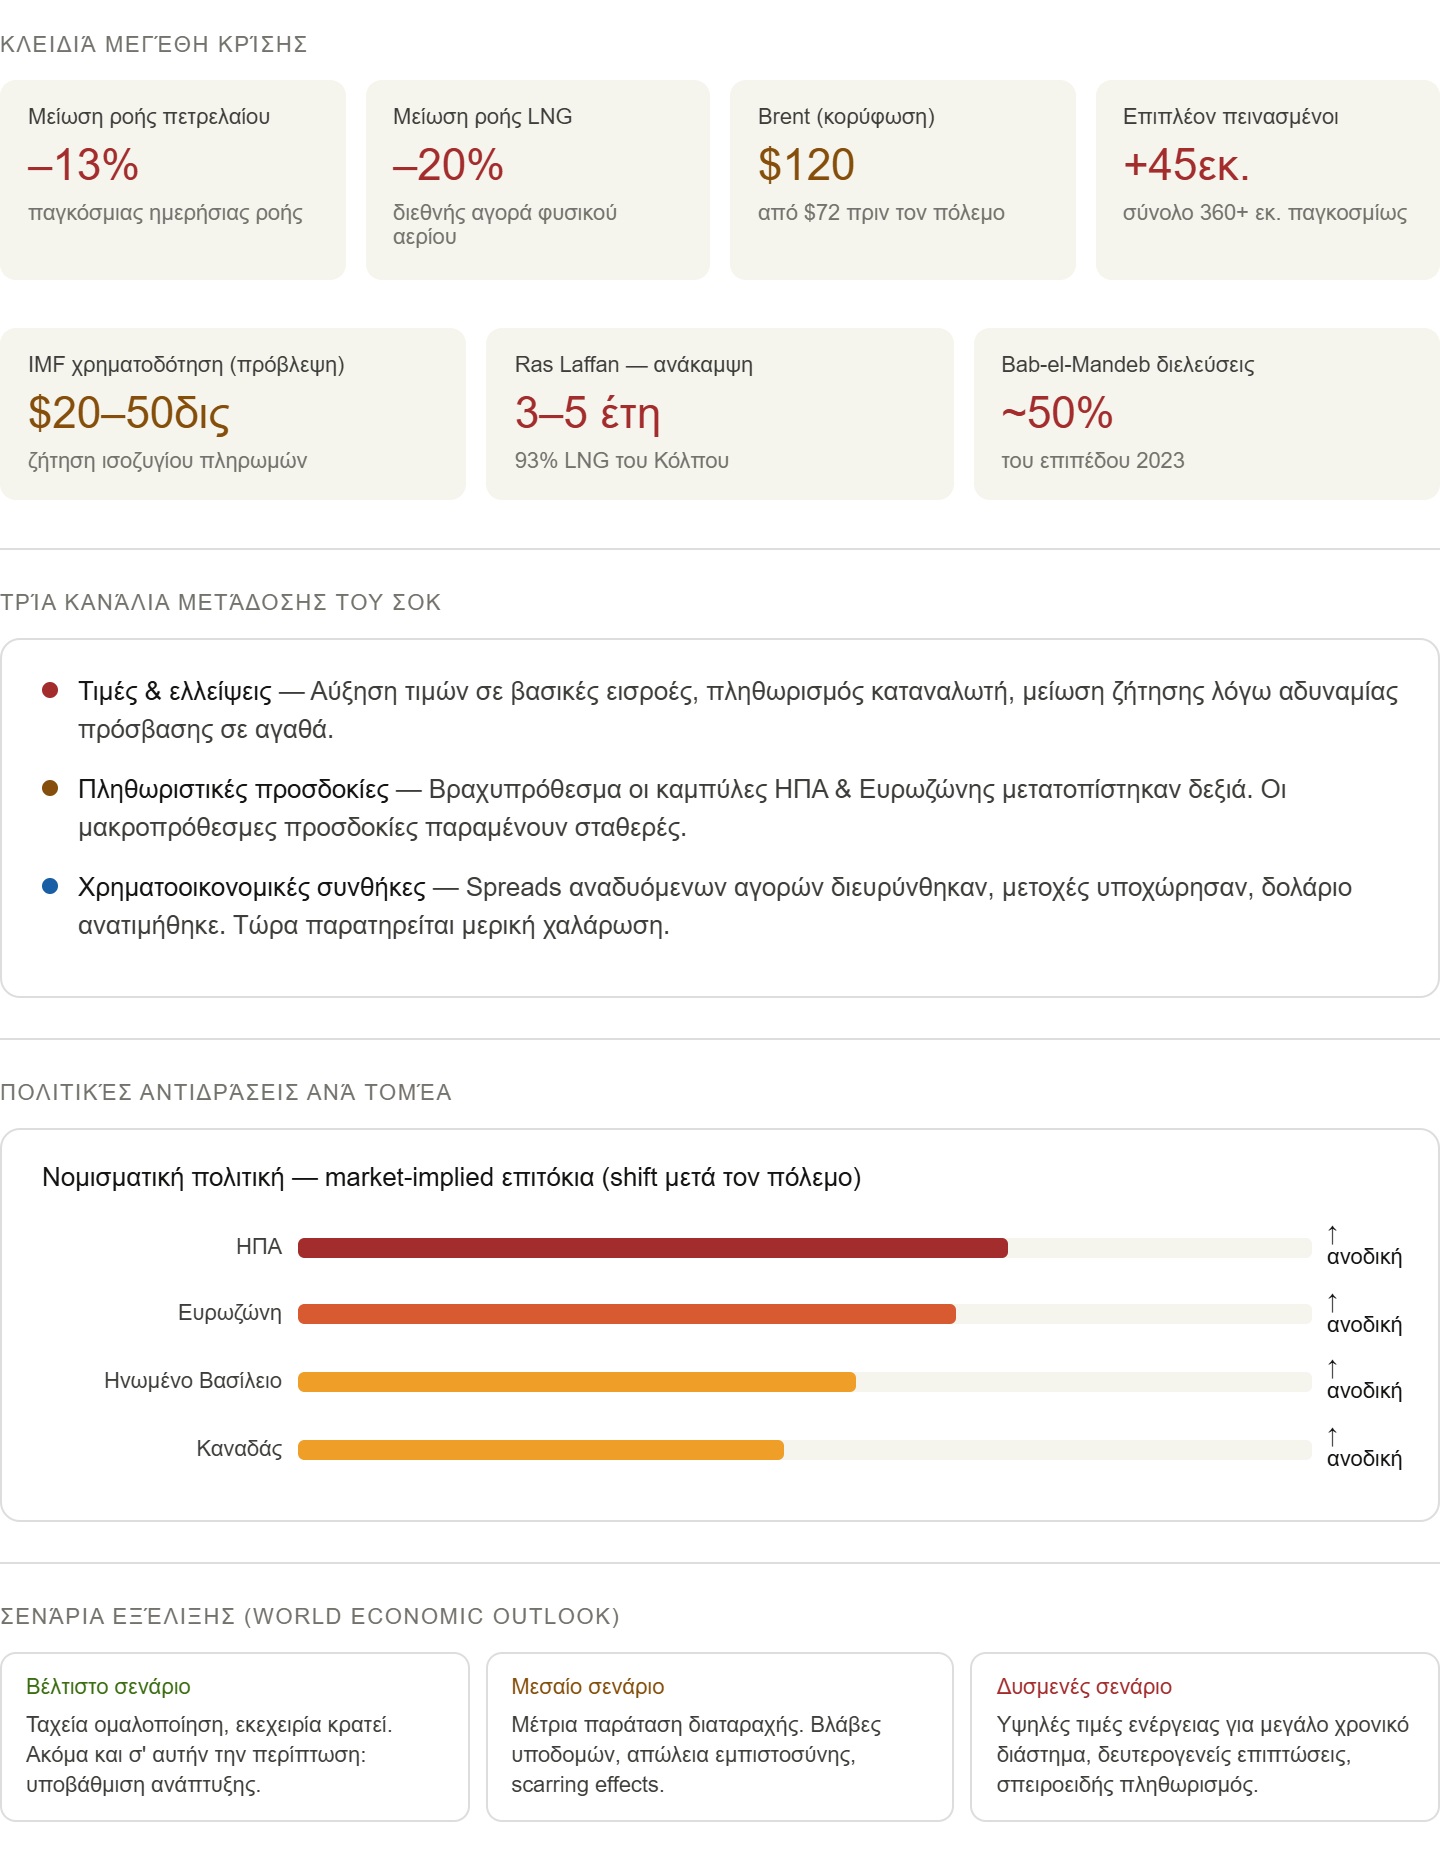Select the Μείωση ροής πετρελαίου –13% card
The height and width of the screenshot is (1852, 1440).
click(x=173, y=180)
